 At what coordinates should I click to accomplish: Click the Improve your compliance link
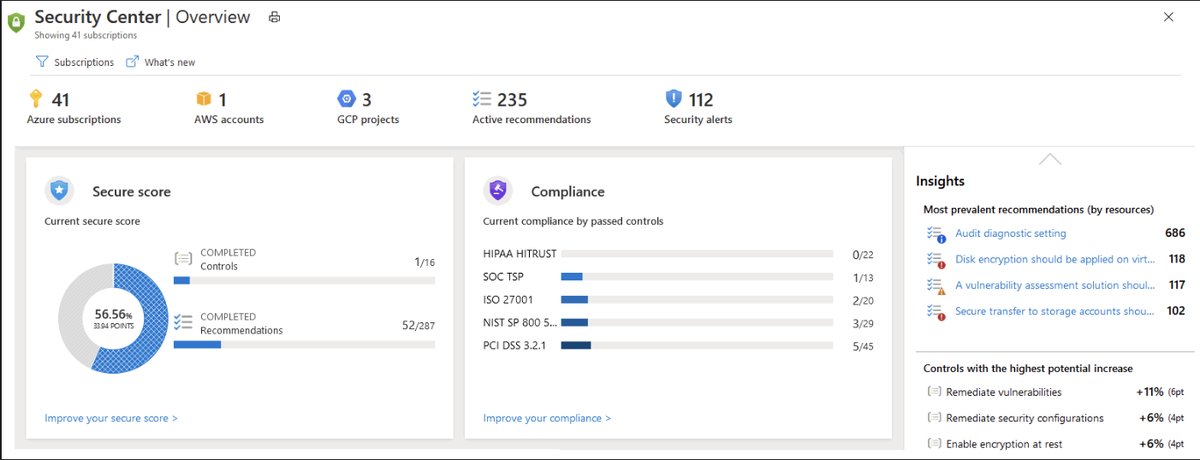click(x=547, y=418)
